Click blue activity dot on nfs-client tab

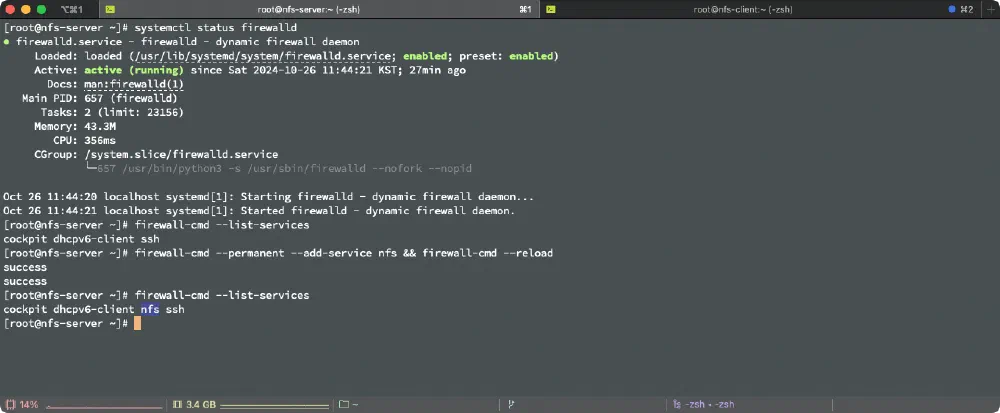952,9
